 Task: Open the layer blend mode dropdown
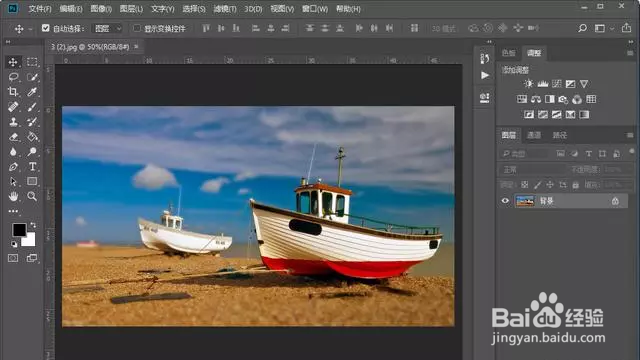[532, 169]
